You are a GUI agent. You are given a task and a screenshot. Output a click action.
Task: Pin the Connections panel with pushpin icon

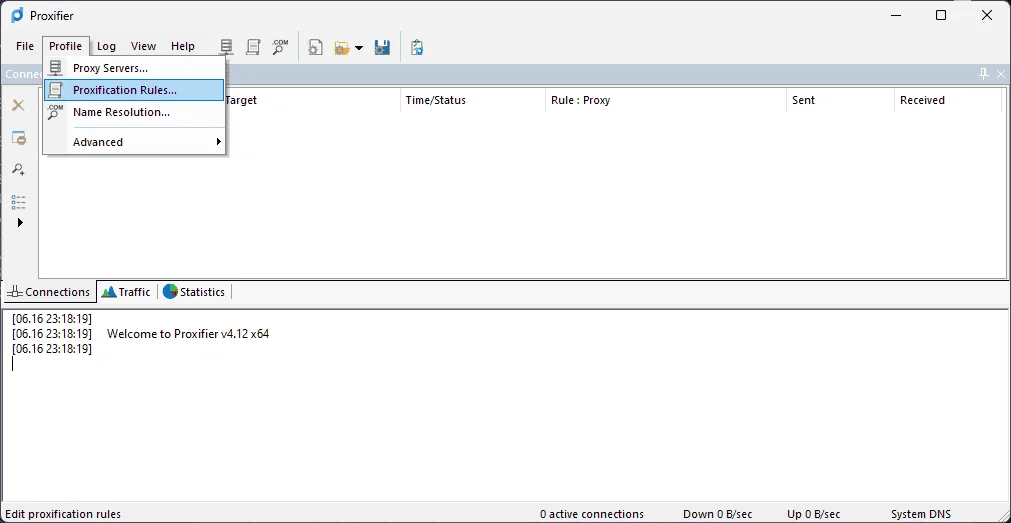pyautogui.click(x=984, y=74)
